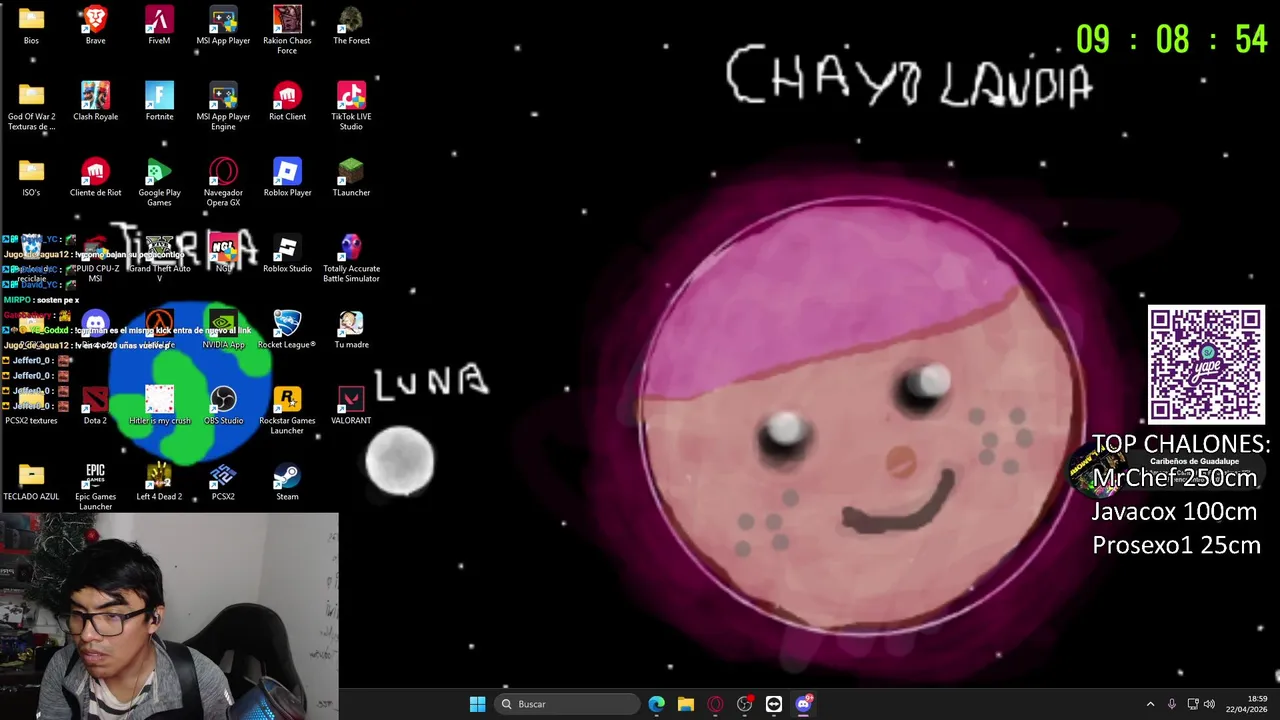Viewport: 1280px width, 720px height.
Task: Switch to Opera GX on taskbar
Action: [715, 704]
